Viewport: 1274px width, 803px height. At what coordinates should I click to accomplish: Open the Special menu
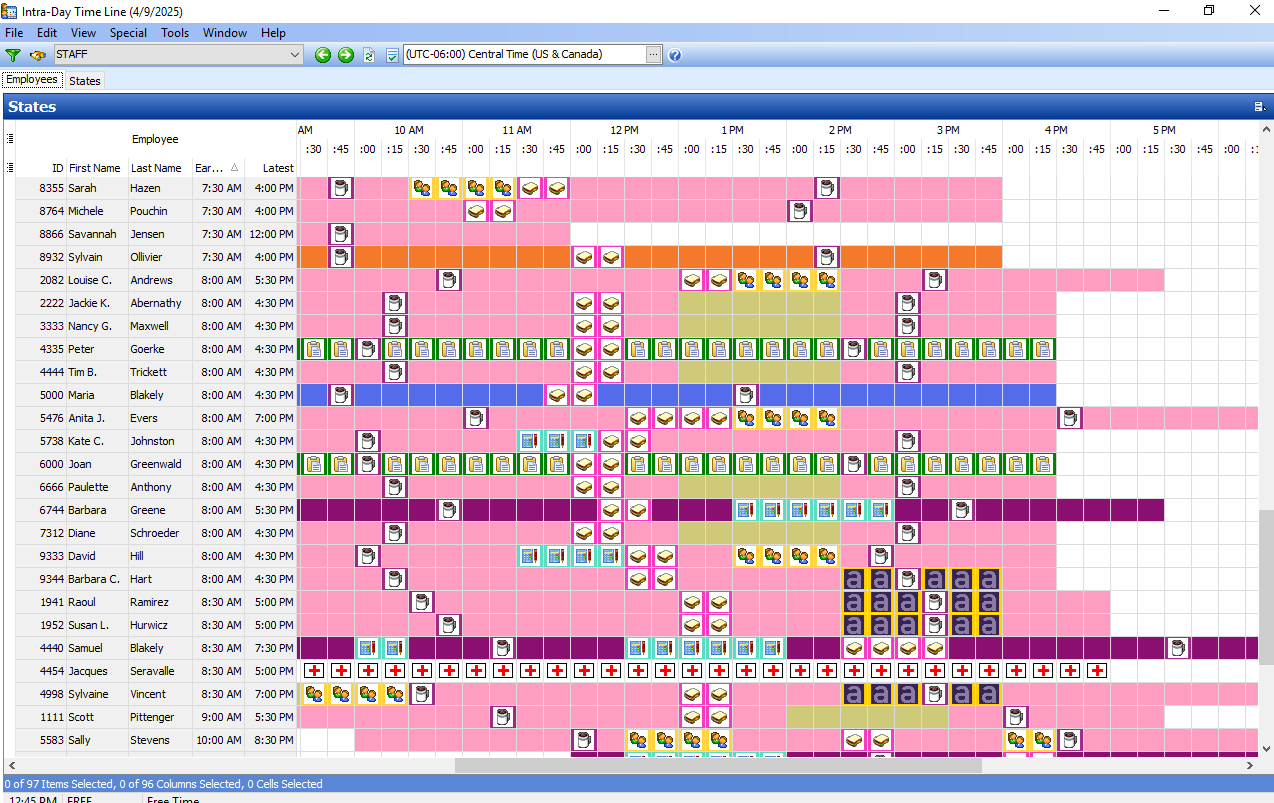point(128,32)
